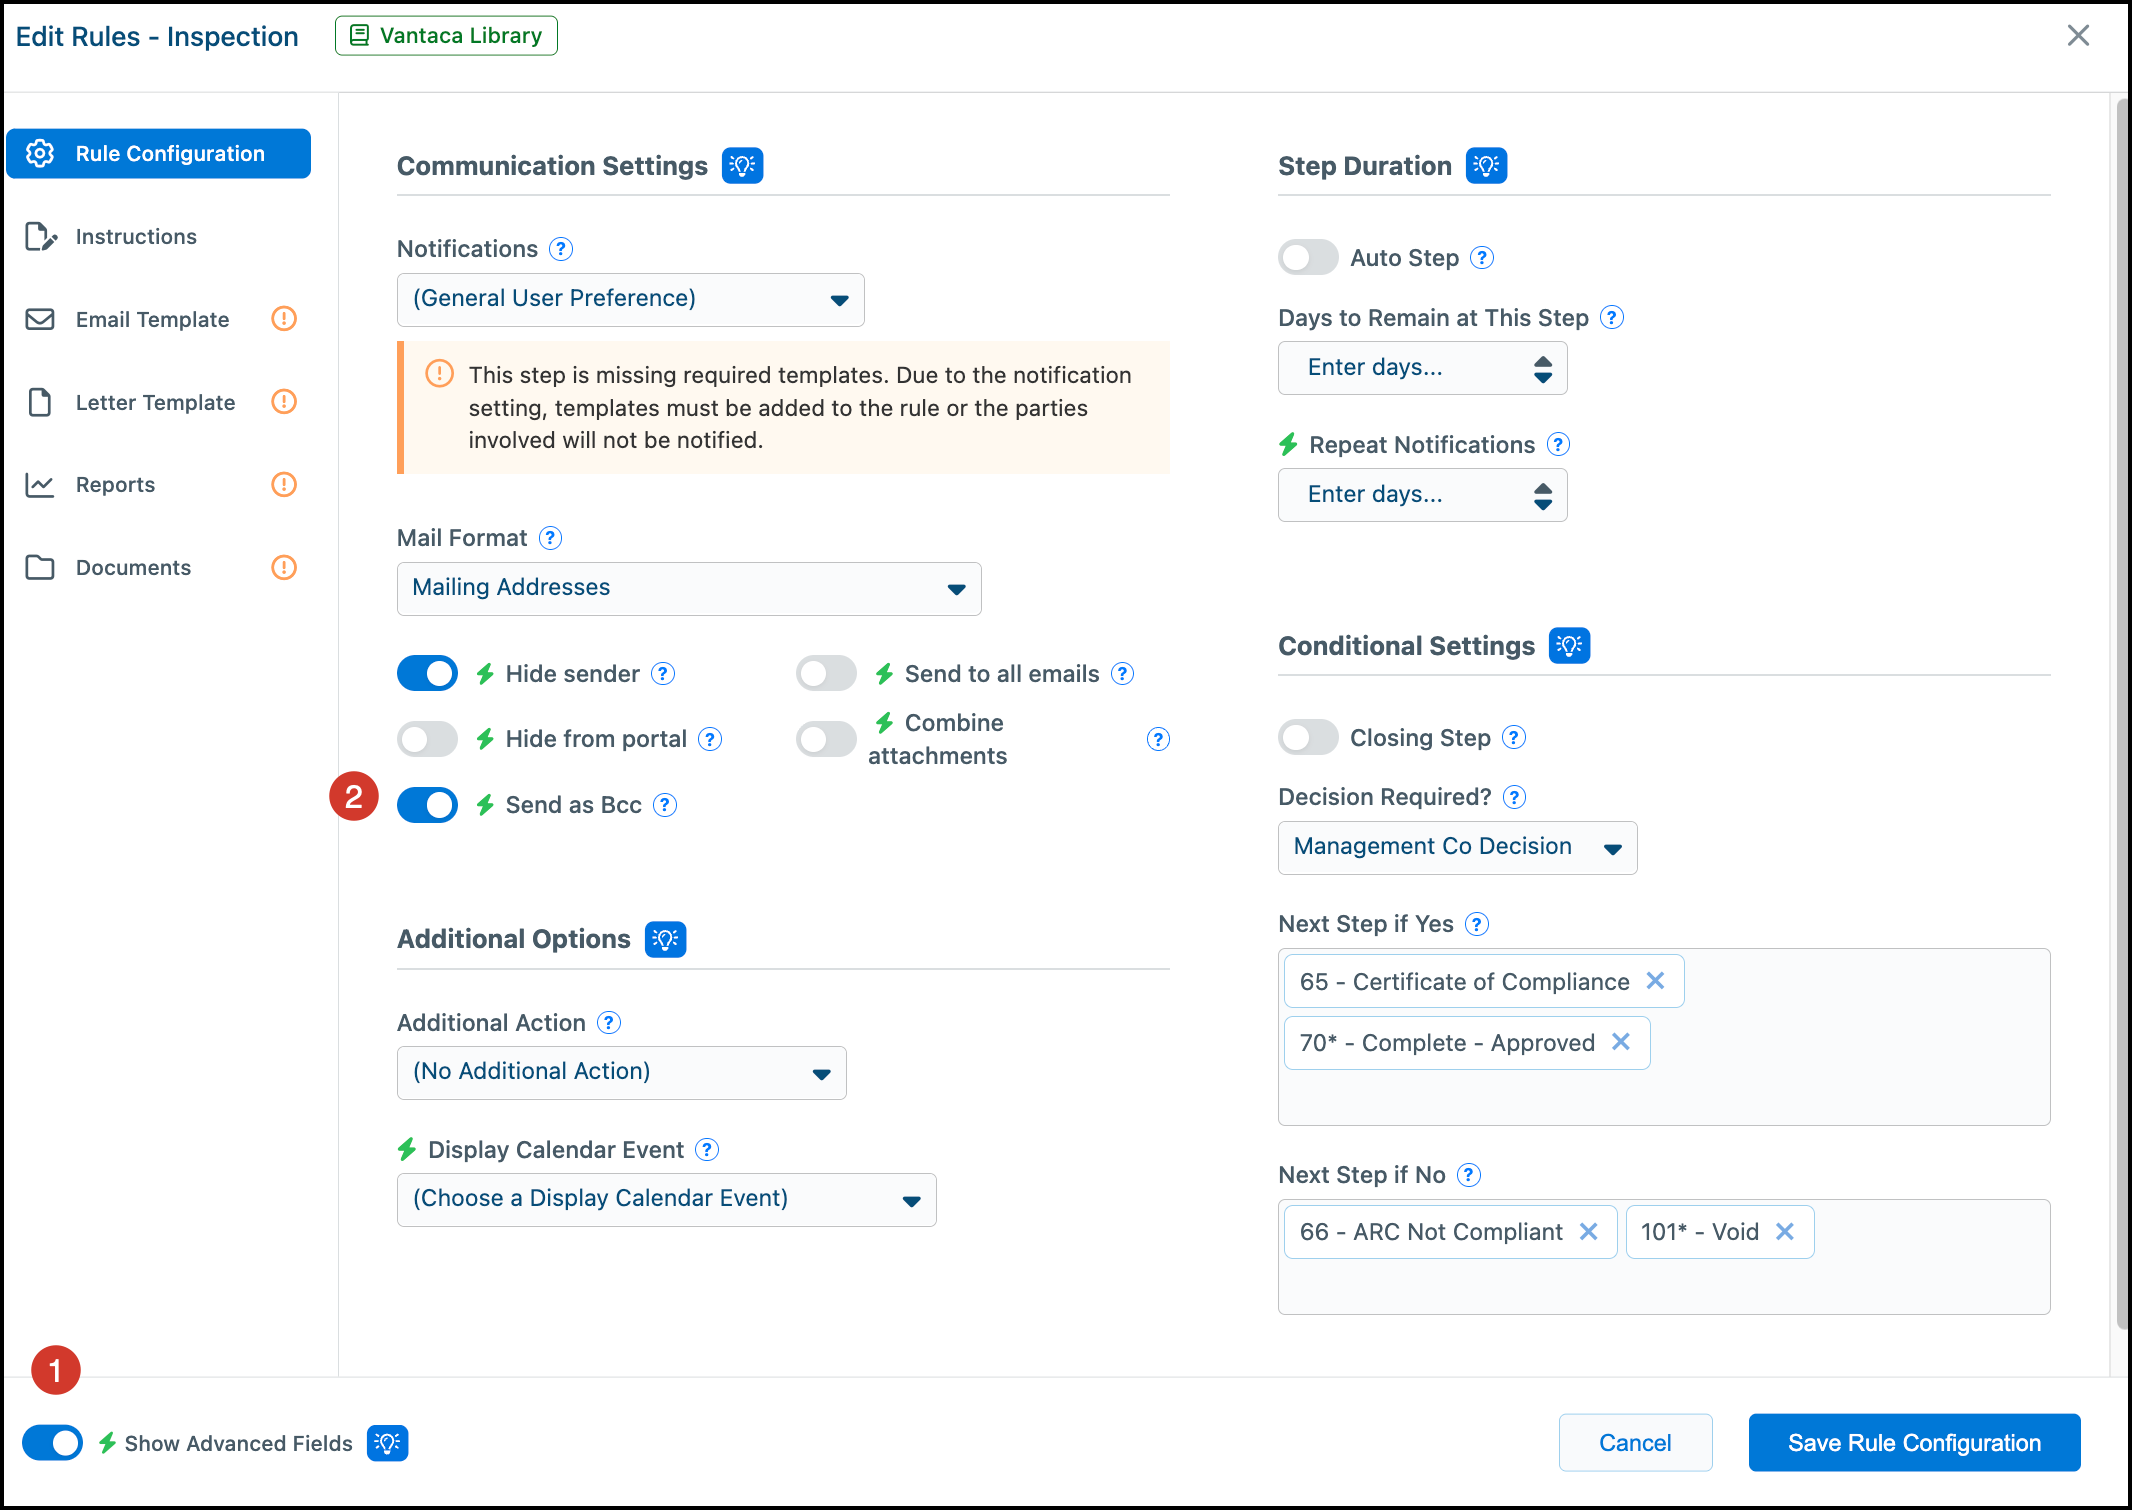Remove 70* - Complete - Approved tag
2132x1510 pixels.
(x=1621, y=1042)
